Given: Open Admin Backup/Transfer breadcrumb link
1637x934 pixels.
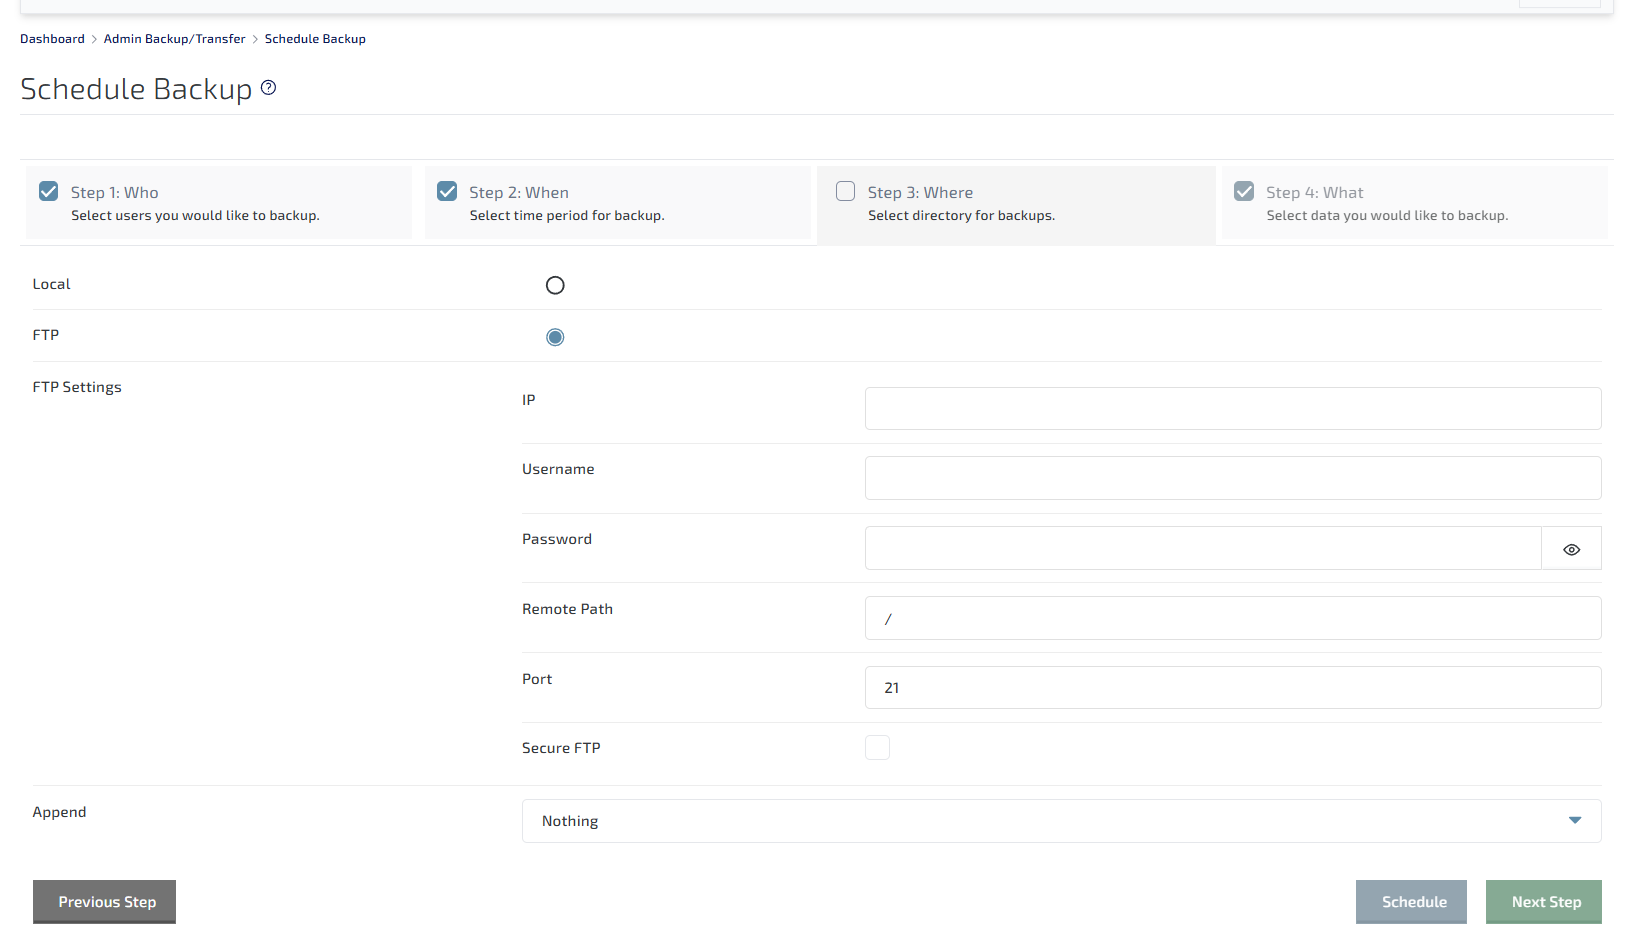Looking at the screenshot, I should 174,39.
